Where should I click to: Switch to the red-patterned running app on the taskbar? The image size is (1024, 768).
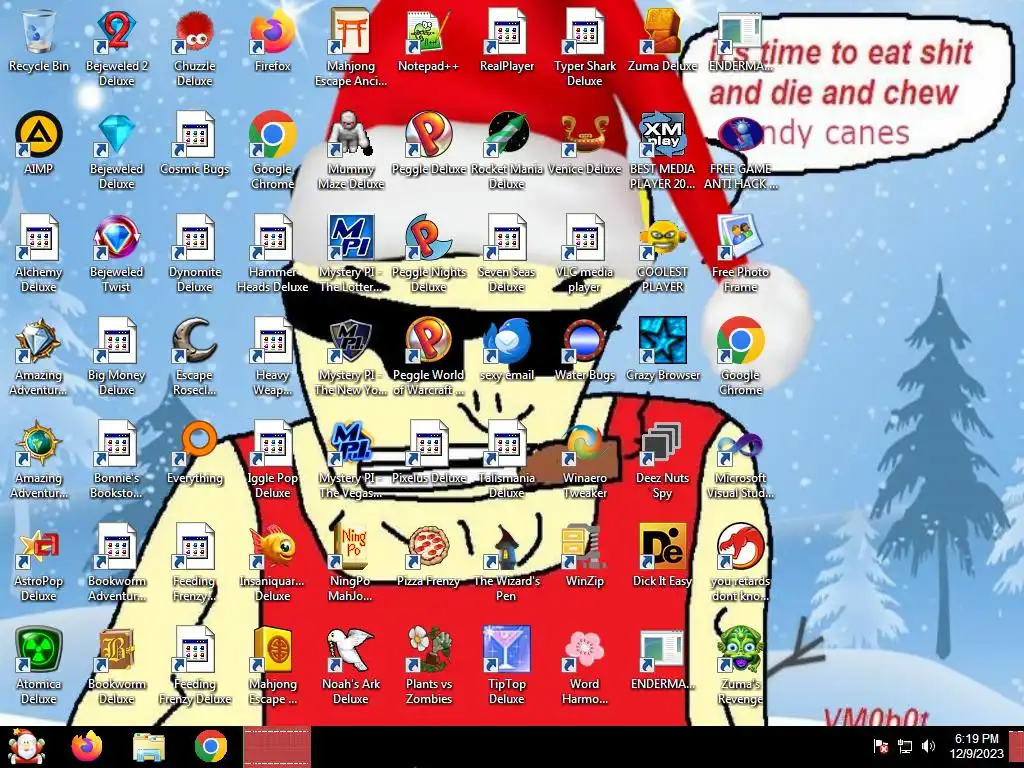(x=277, y=746)
